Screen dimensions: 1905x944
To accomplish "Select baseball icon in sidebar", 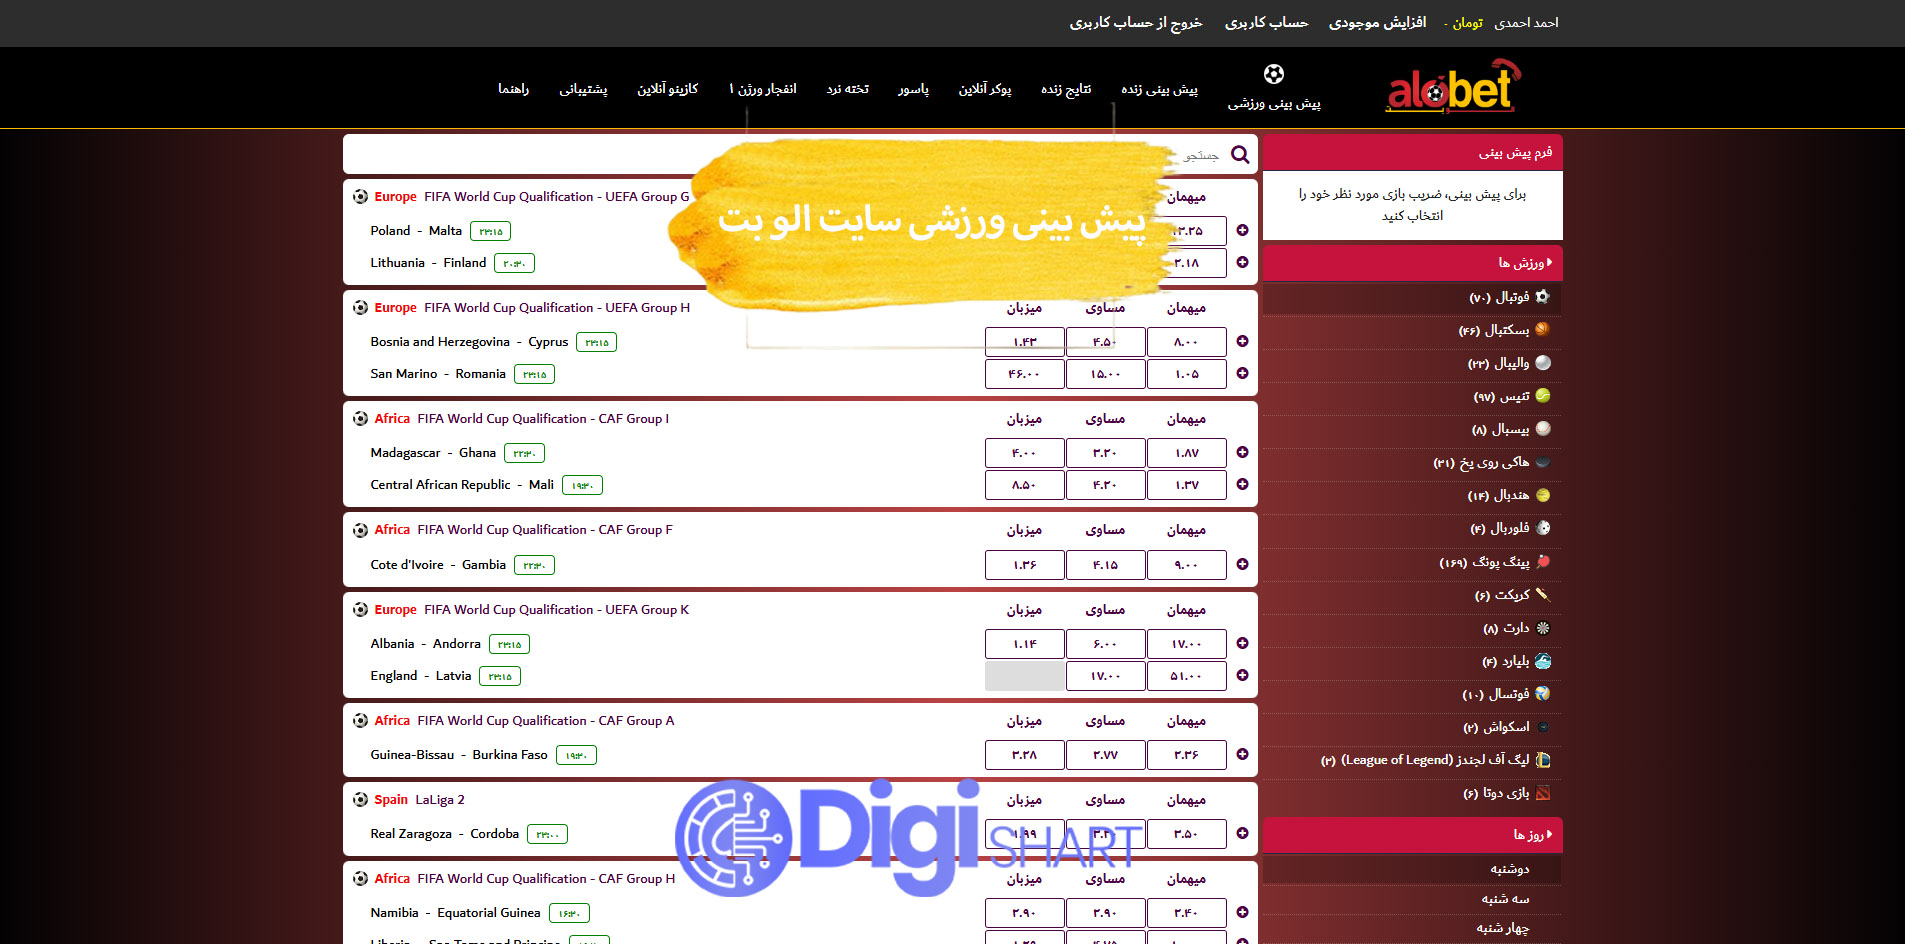I will pos(1543,429).
